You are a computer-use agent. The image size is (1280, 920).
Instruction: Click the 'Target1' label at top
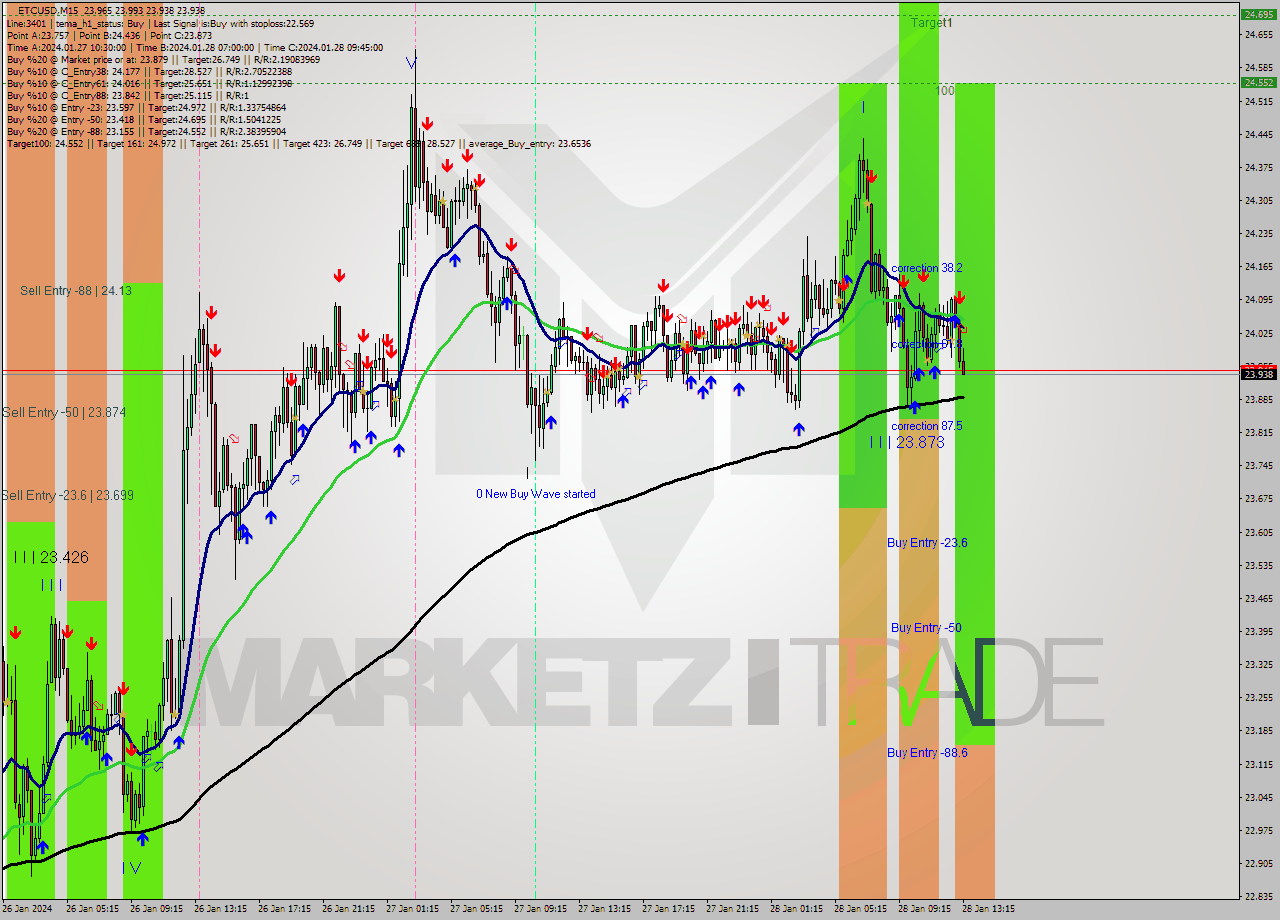[x=931, y=22]
